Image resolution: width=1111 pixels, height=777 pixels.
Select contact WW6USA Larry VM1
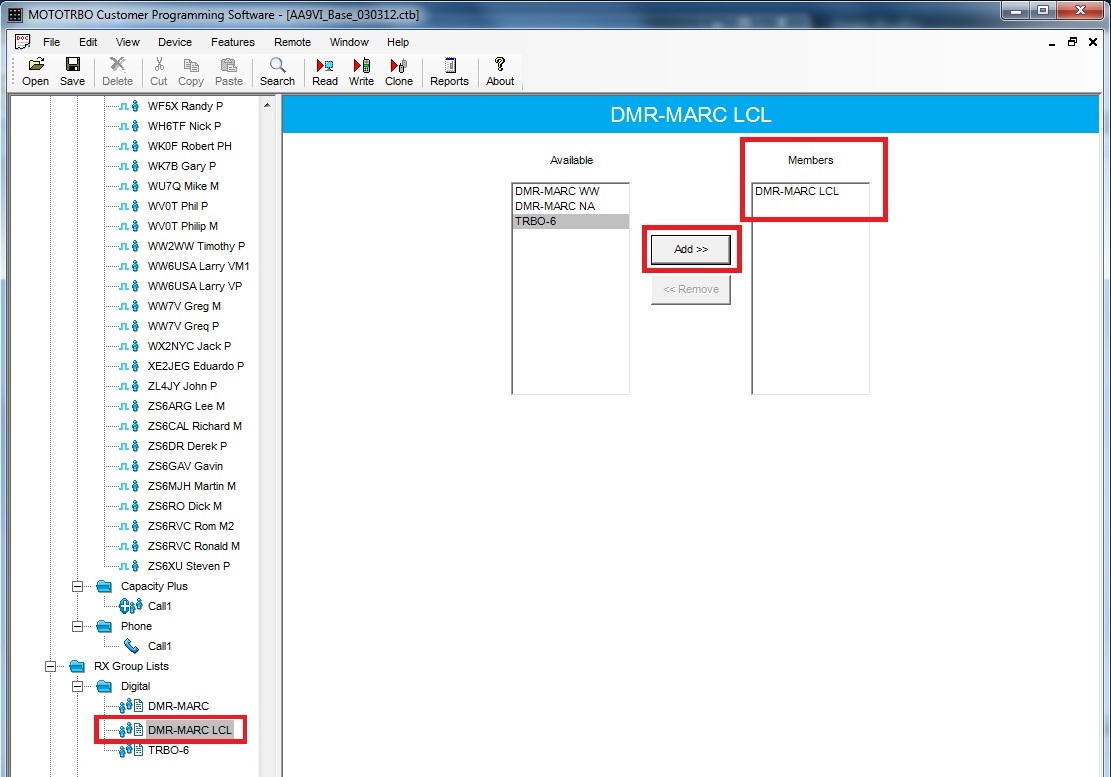pos(198,266)
